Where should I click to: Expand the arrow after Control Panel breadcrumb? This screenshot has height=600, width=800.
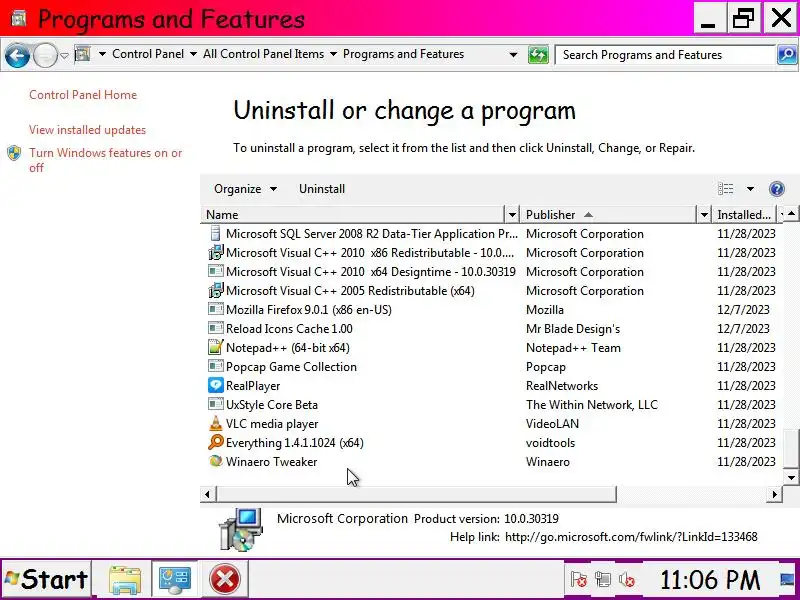[193, 54]
